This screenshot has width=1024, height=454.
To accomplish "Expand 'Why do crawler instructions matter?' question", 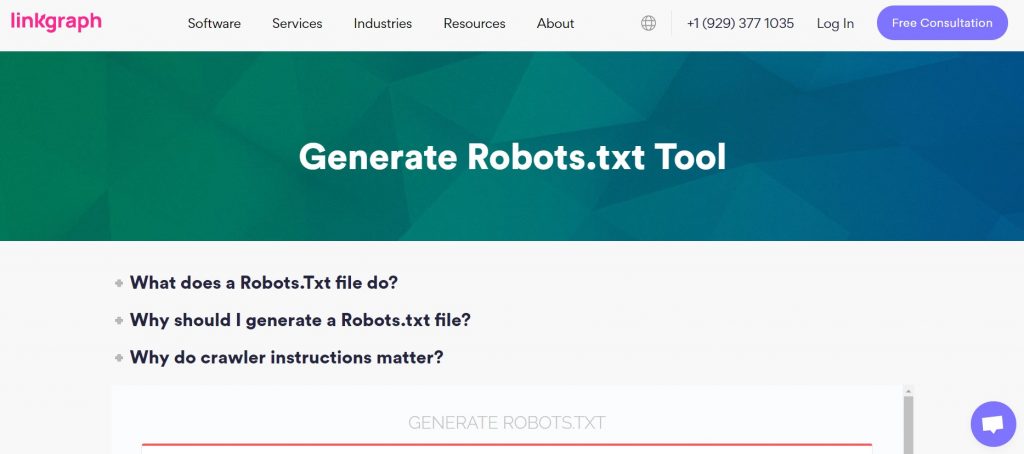I will point(287,358).
